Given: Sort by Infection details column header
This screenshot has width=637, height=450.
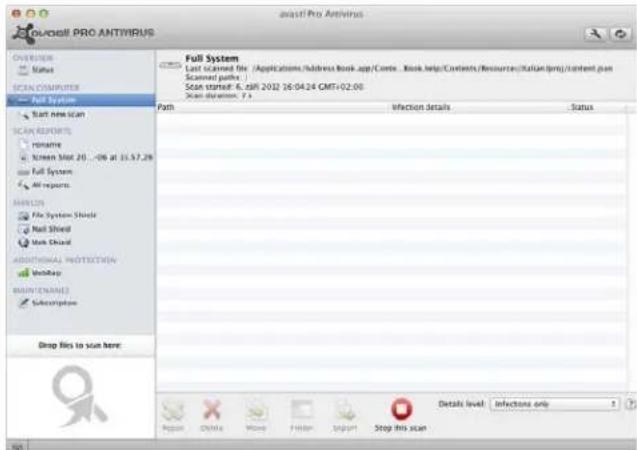Looking at the screenshot, I should (421, 107).
